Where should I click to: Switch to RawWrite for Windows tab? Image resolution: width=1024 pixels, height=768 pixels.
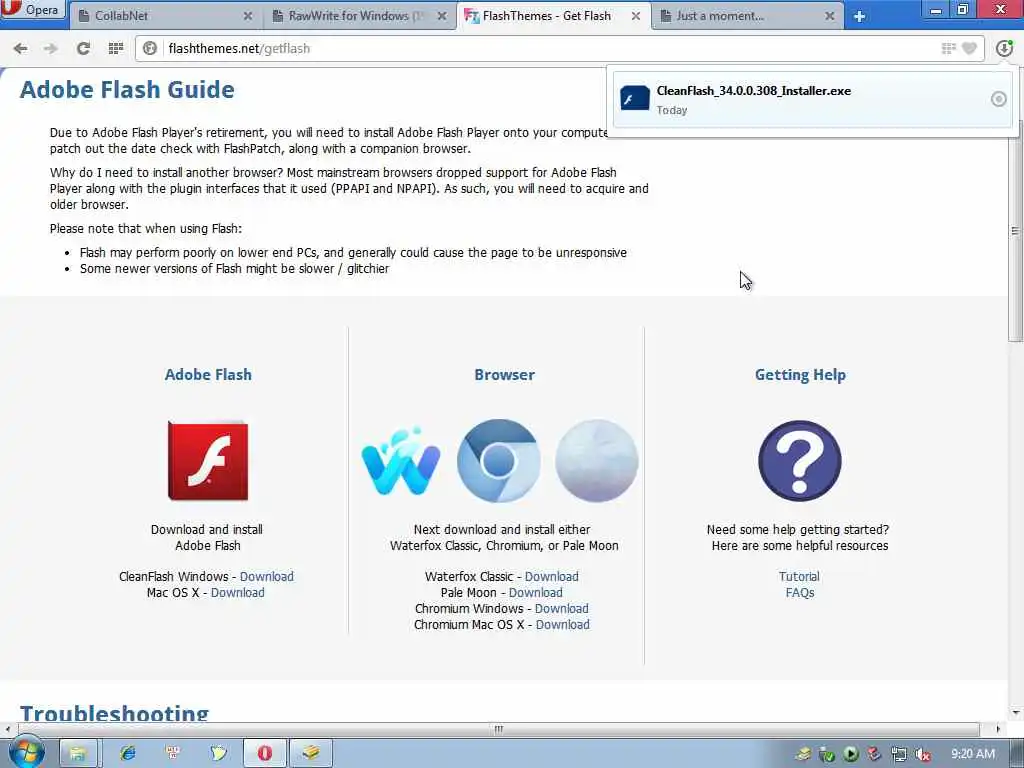pos(359,16)
